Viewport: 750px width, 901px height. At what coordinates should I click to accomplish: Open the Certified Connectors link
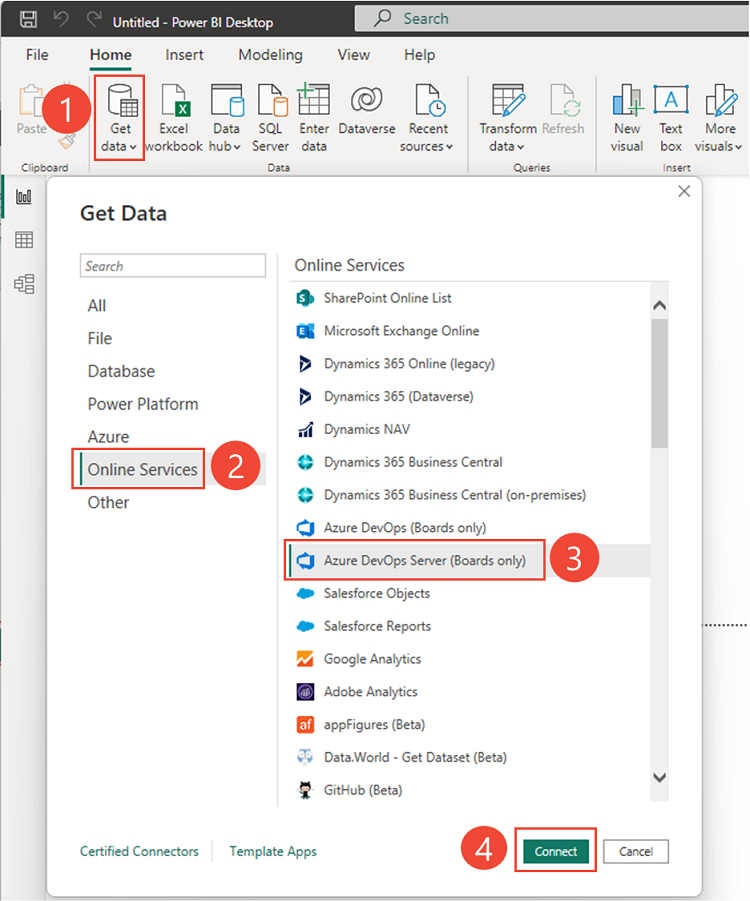point(139,851)
